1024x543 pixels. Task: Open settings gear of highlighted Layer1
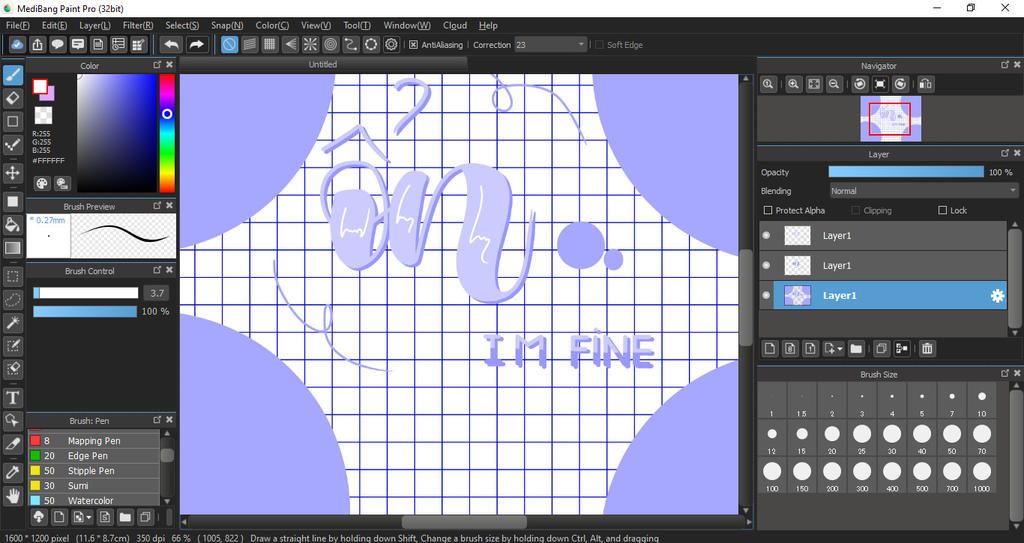(x=997, y=295)
